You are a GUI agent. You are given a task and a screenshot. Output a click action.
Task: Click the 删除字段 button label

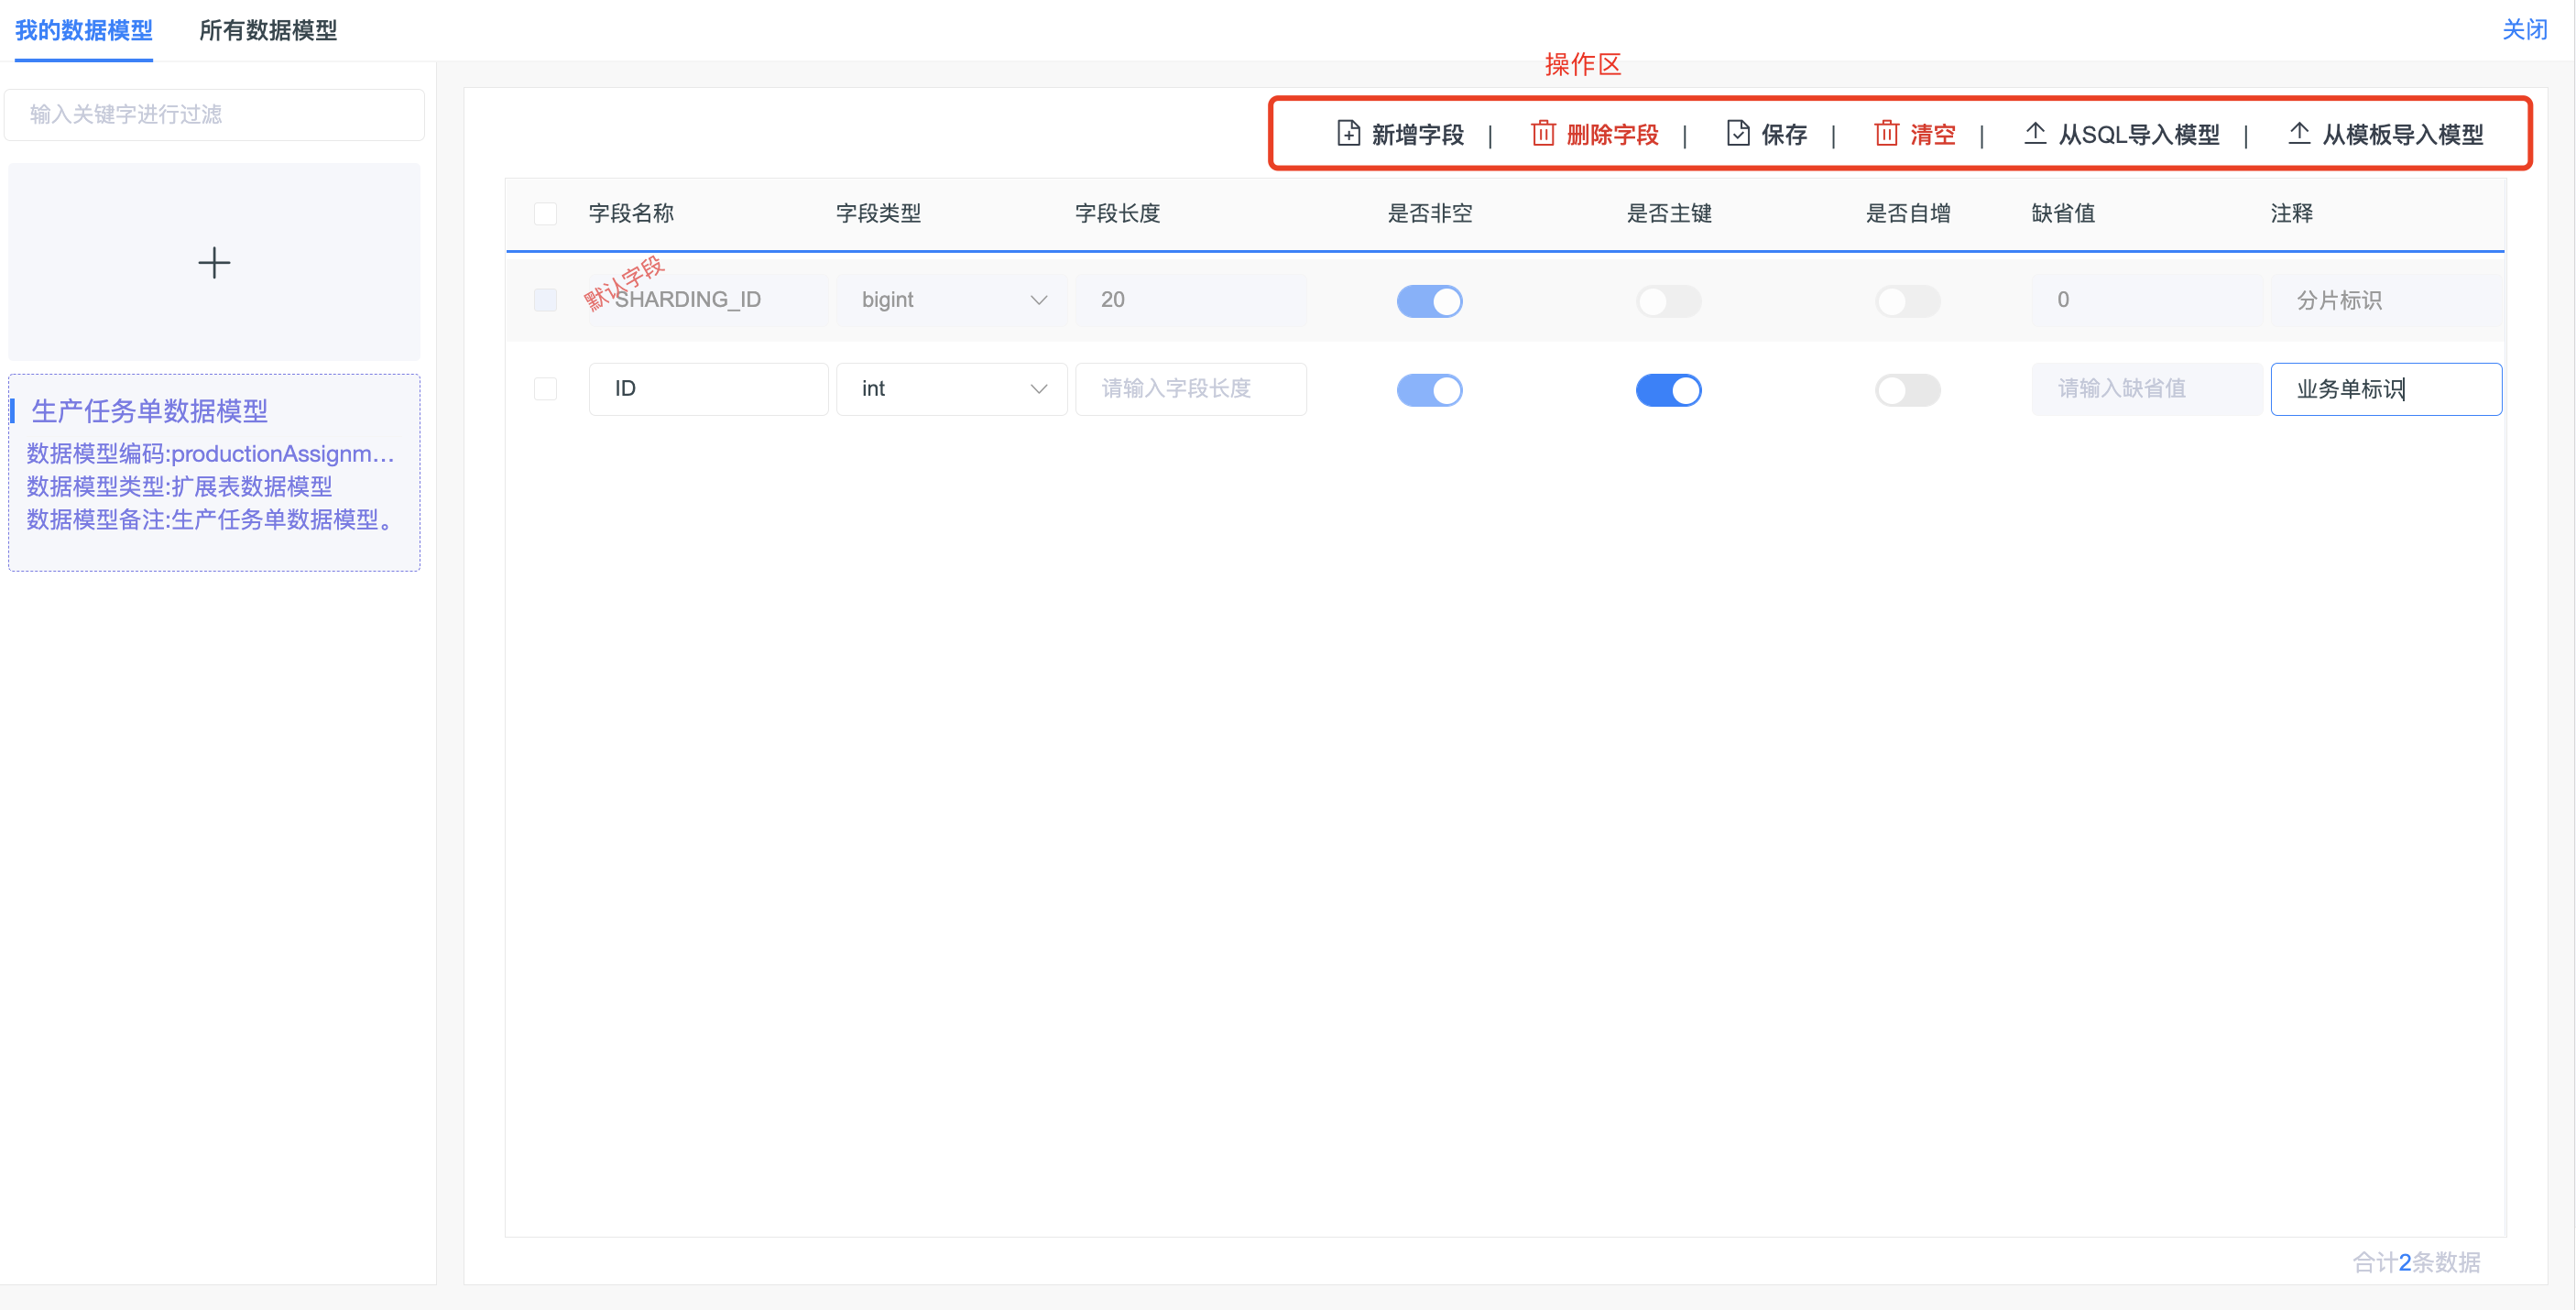[1612, 134]
